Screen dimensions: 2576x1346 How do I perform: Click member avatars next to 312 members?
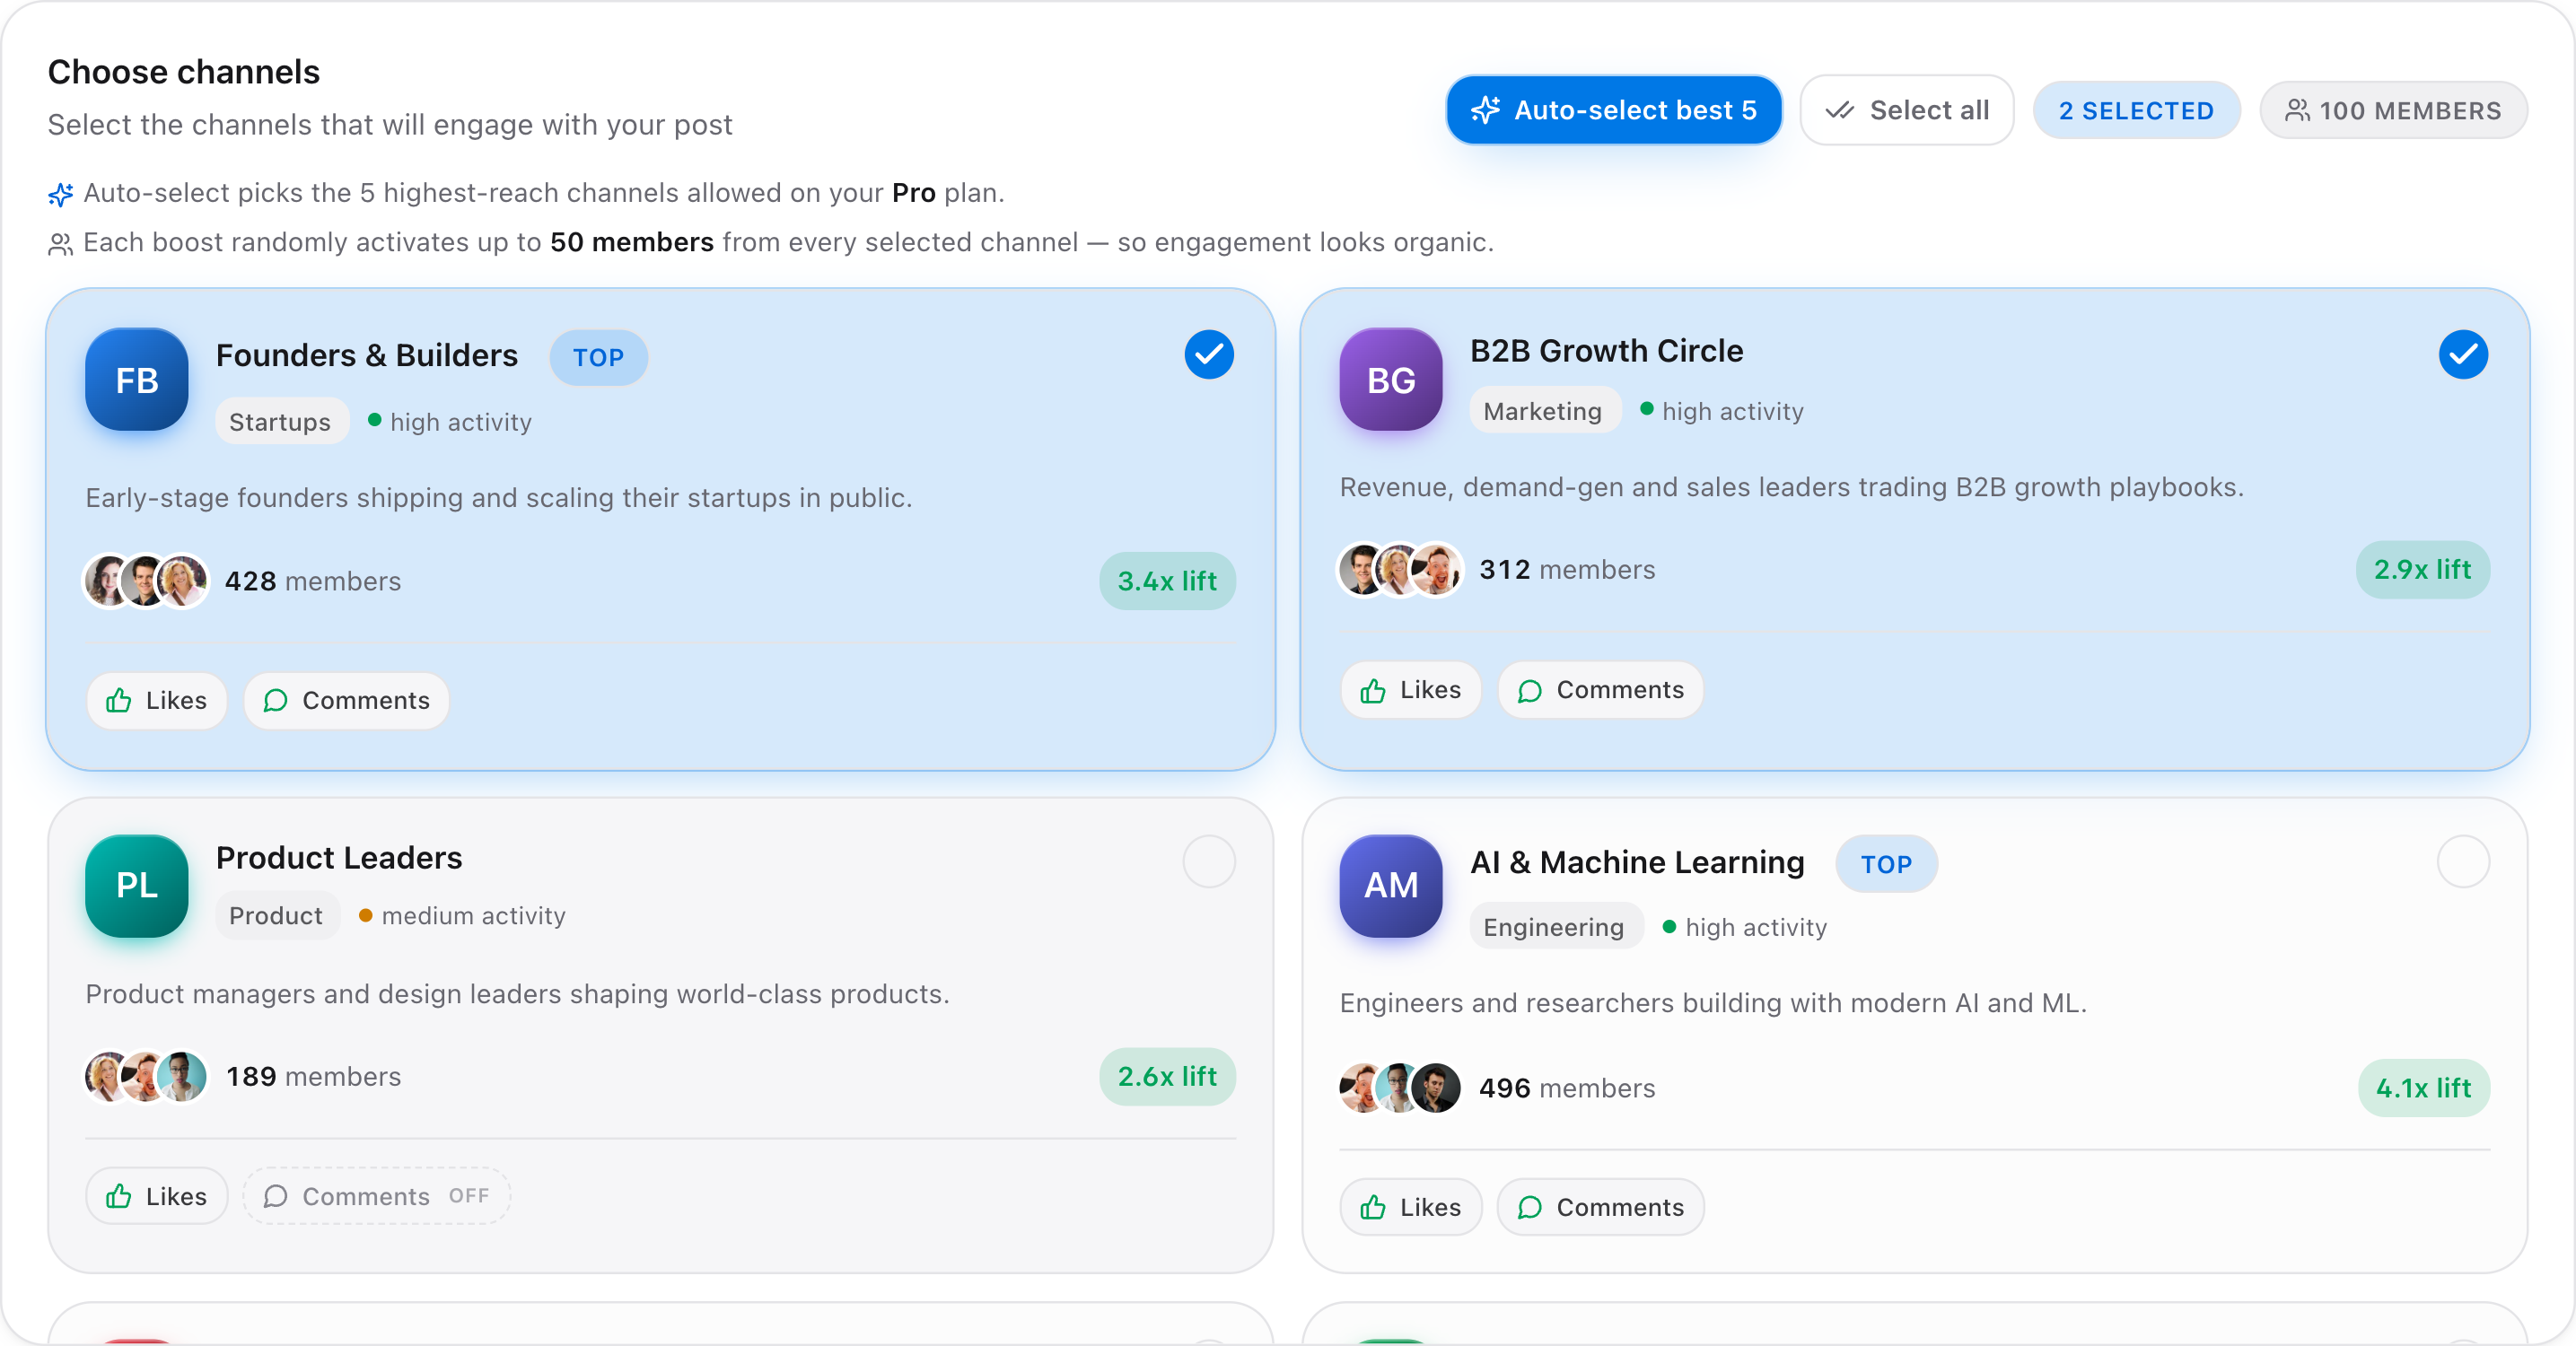point(1400,570)
